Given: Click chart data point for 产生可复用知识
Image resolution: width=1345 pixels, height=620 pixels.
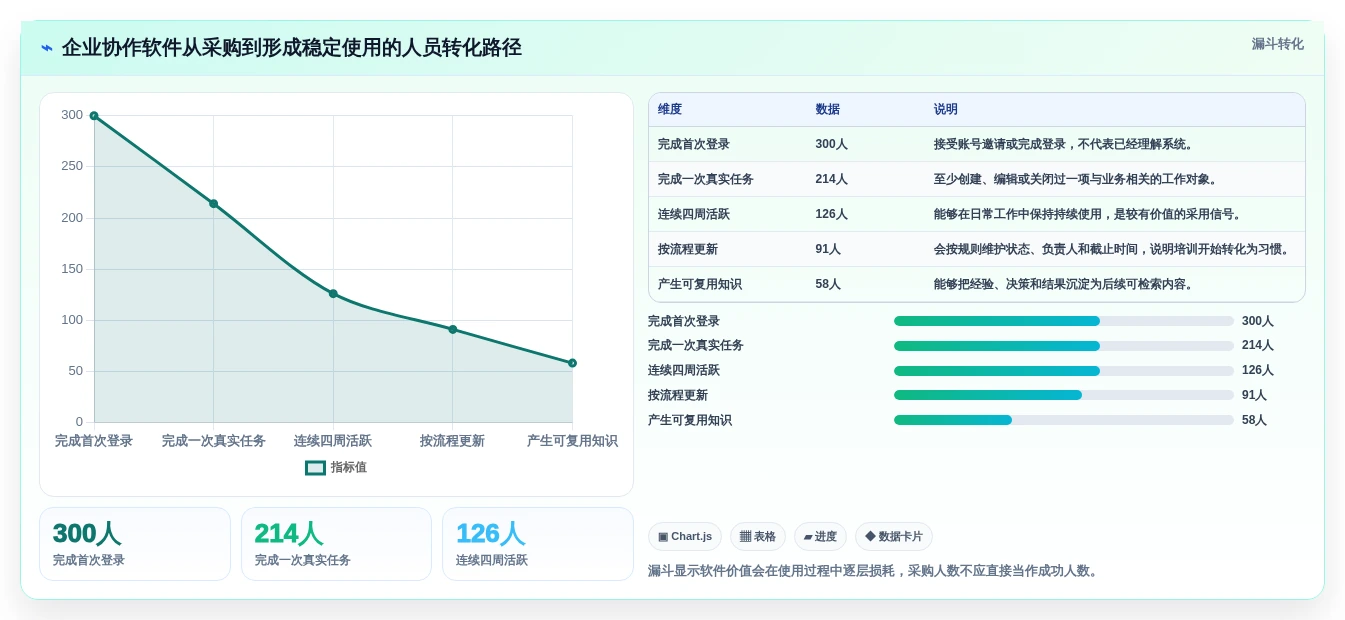Looking at the screenshot, I should point(572,363).
